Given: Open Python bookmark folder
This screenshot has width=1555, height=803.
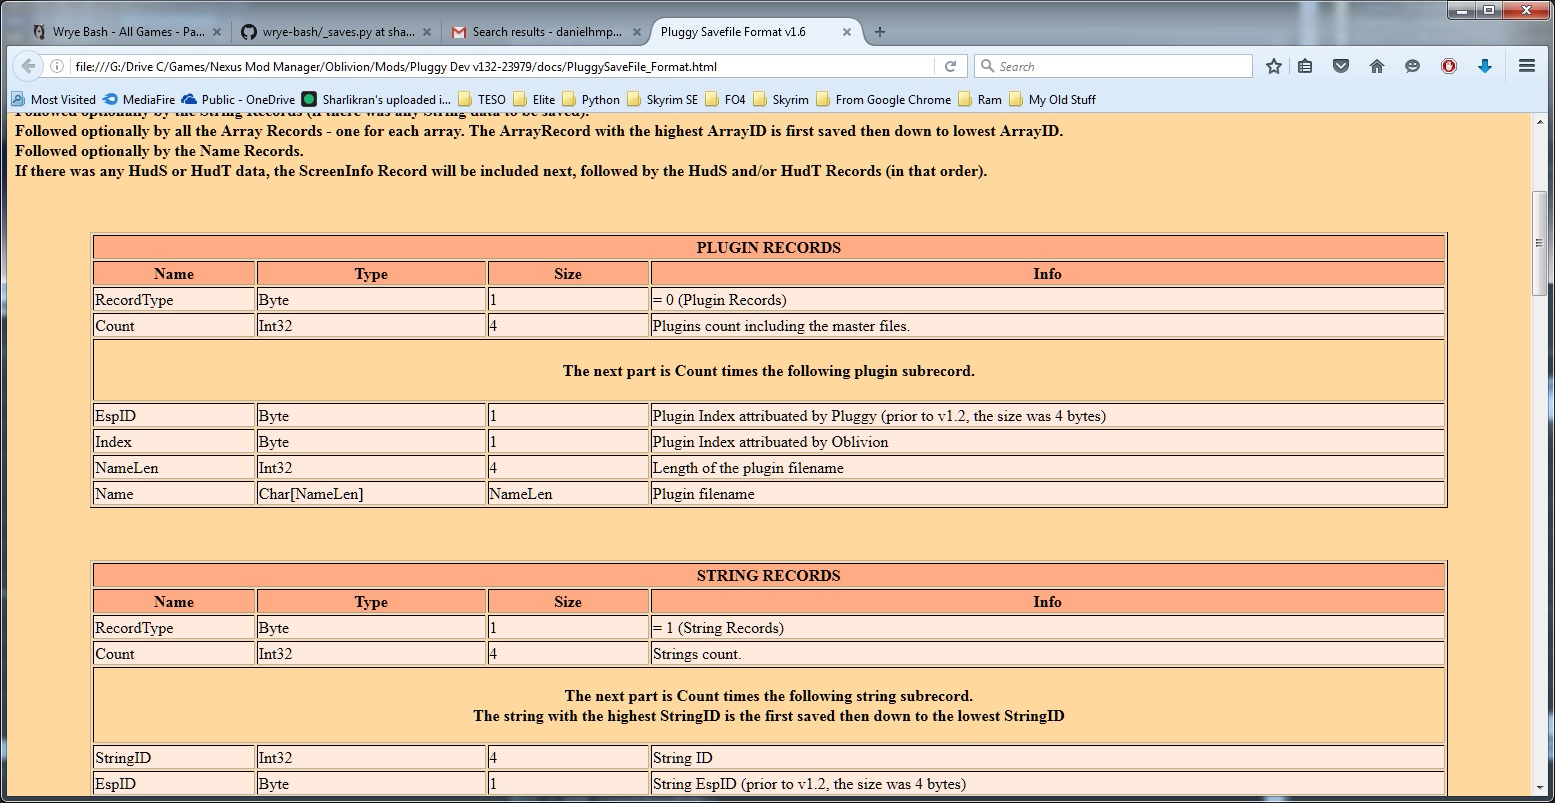Looking at the screenshot, I should click(591, 99).
